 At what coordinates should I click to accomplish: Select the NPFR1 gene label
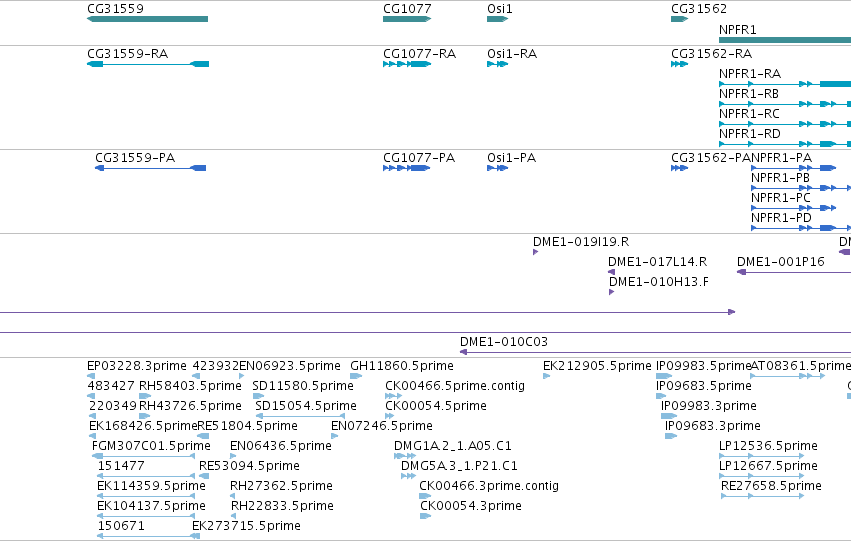737,30
